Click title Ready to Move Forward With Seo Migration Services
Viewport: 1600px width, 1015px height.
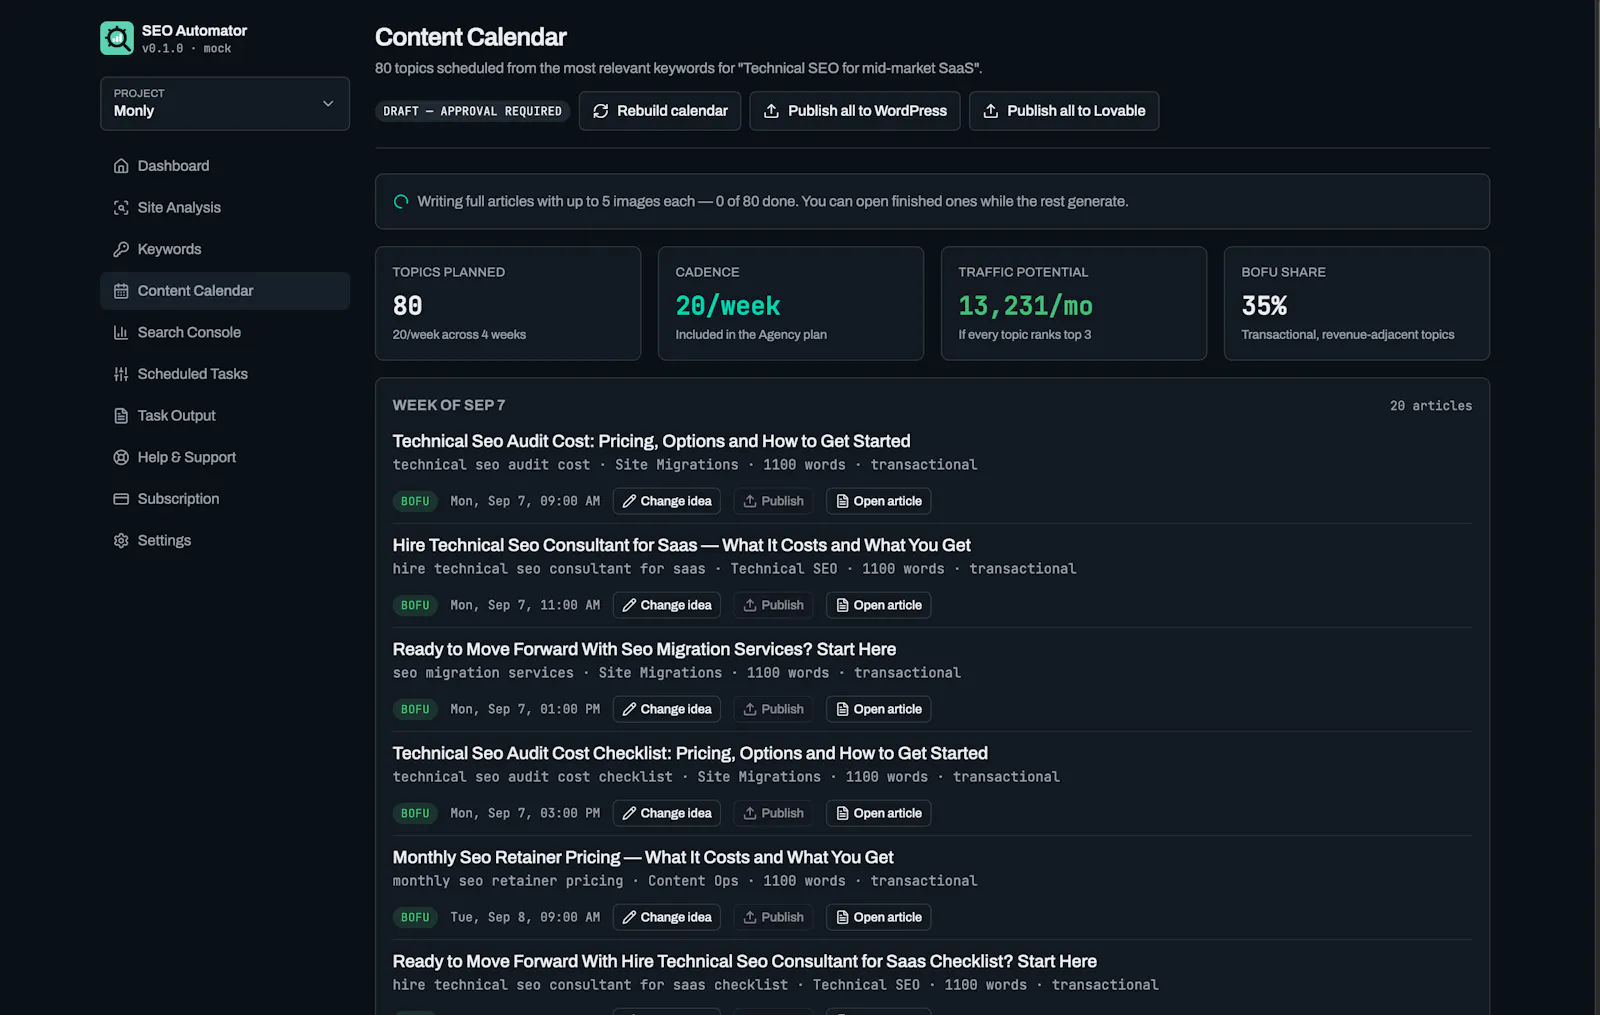pos(644,649)
